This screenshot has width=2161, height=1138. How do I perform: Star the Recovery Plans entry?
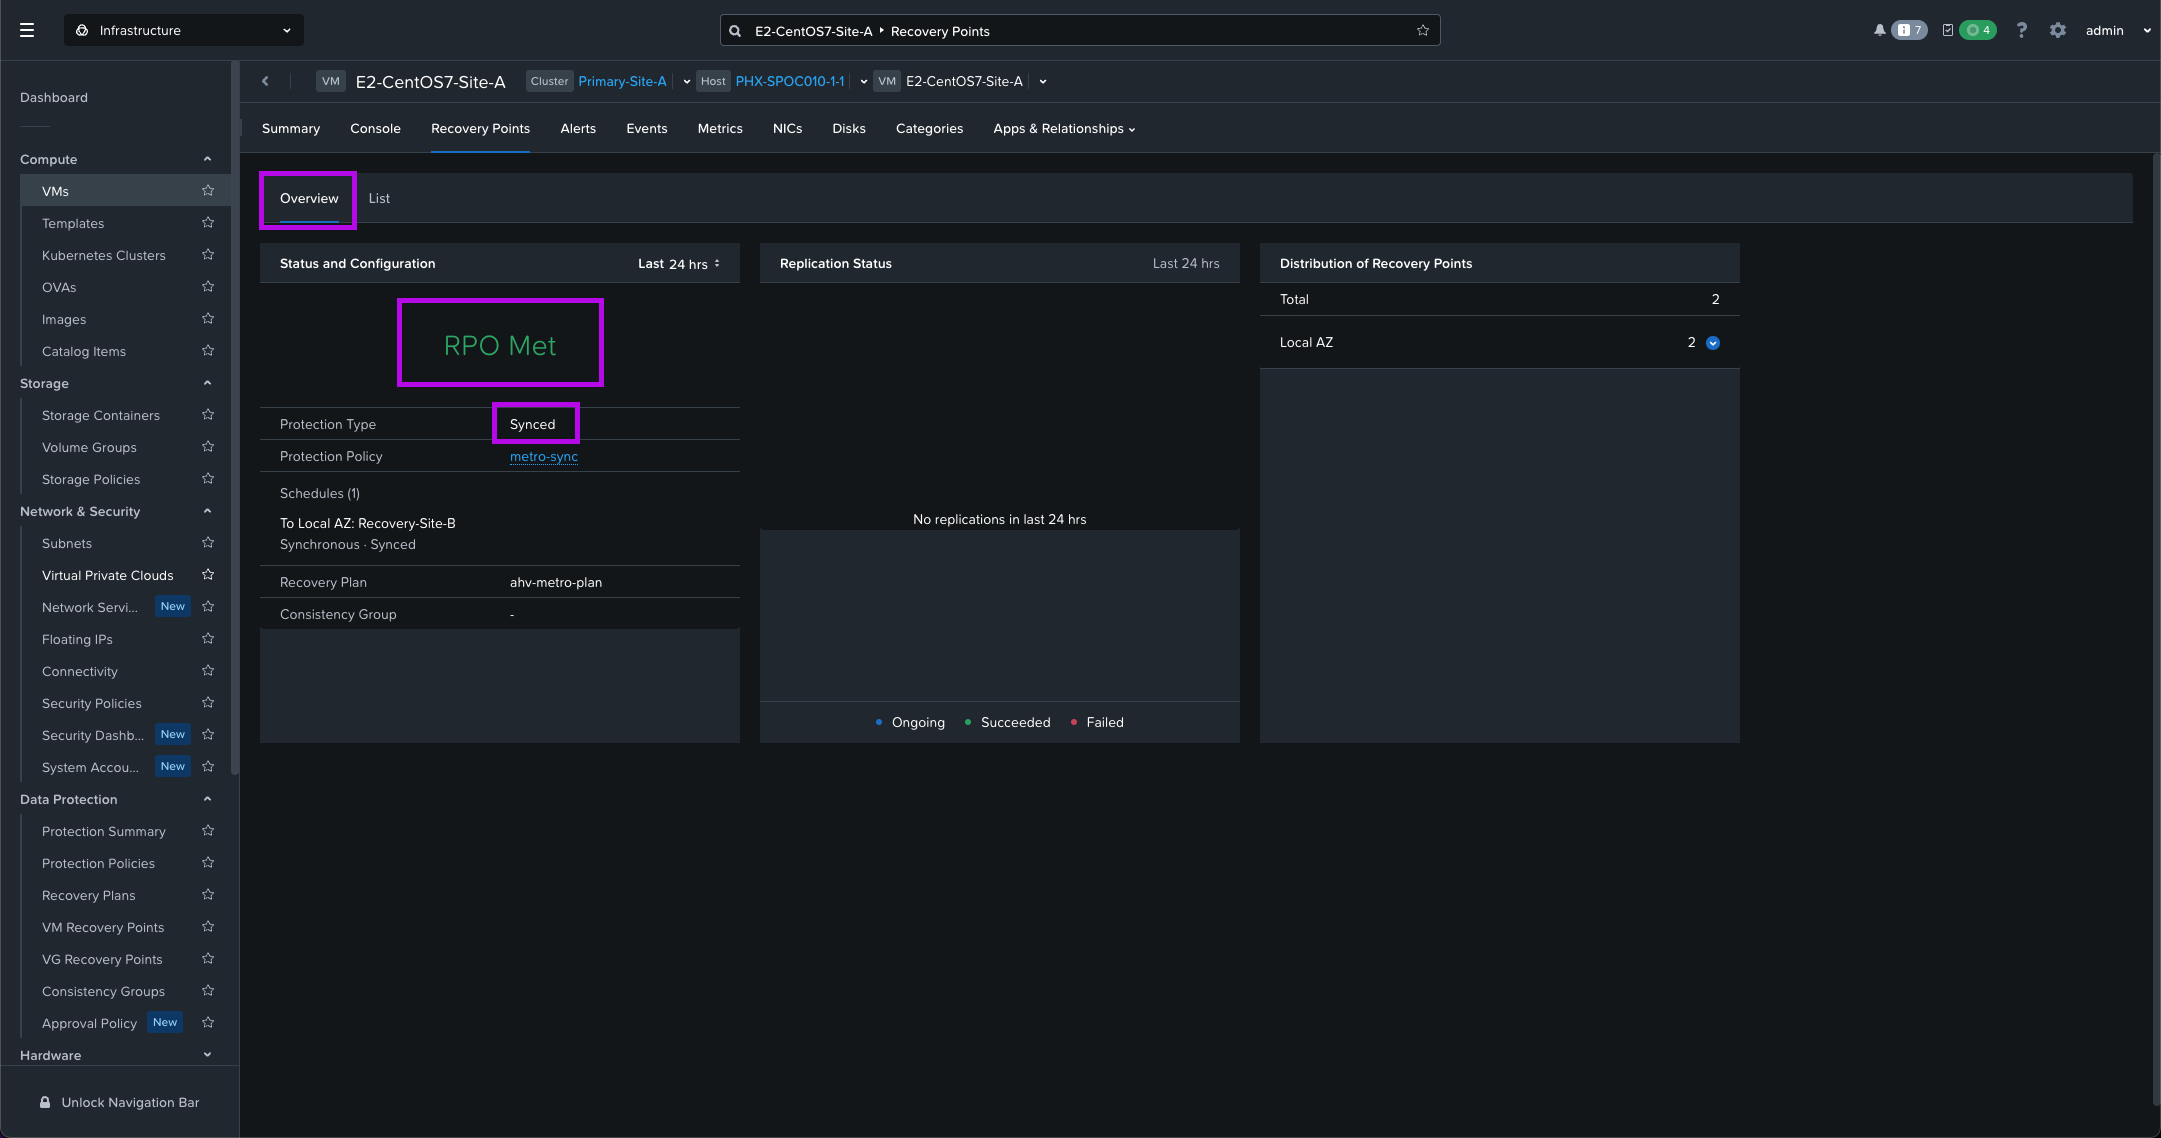point(208,895)
